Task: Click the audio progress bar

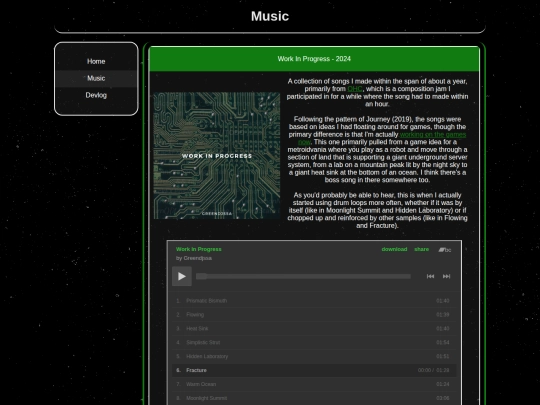Action: coord(303,276)
